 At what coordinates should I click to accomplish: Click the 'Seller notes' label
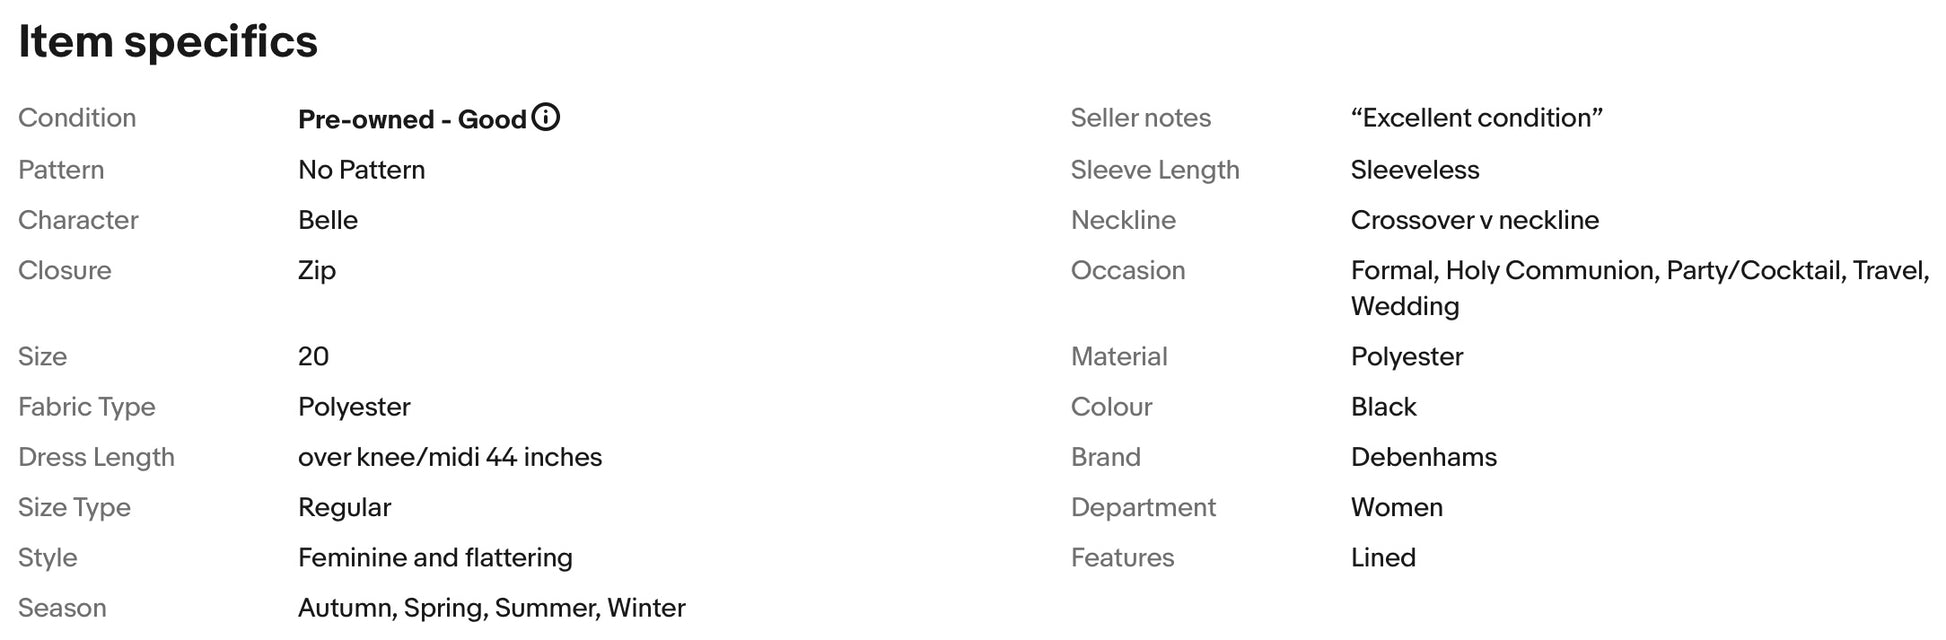click(1140, 118)
